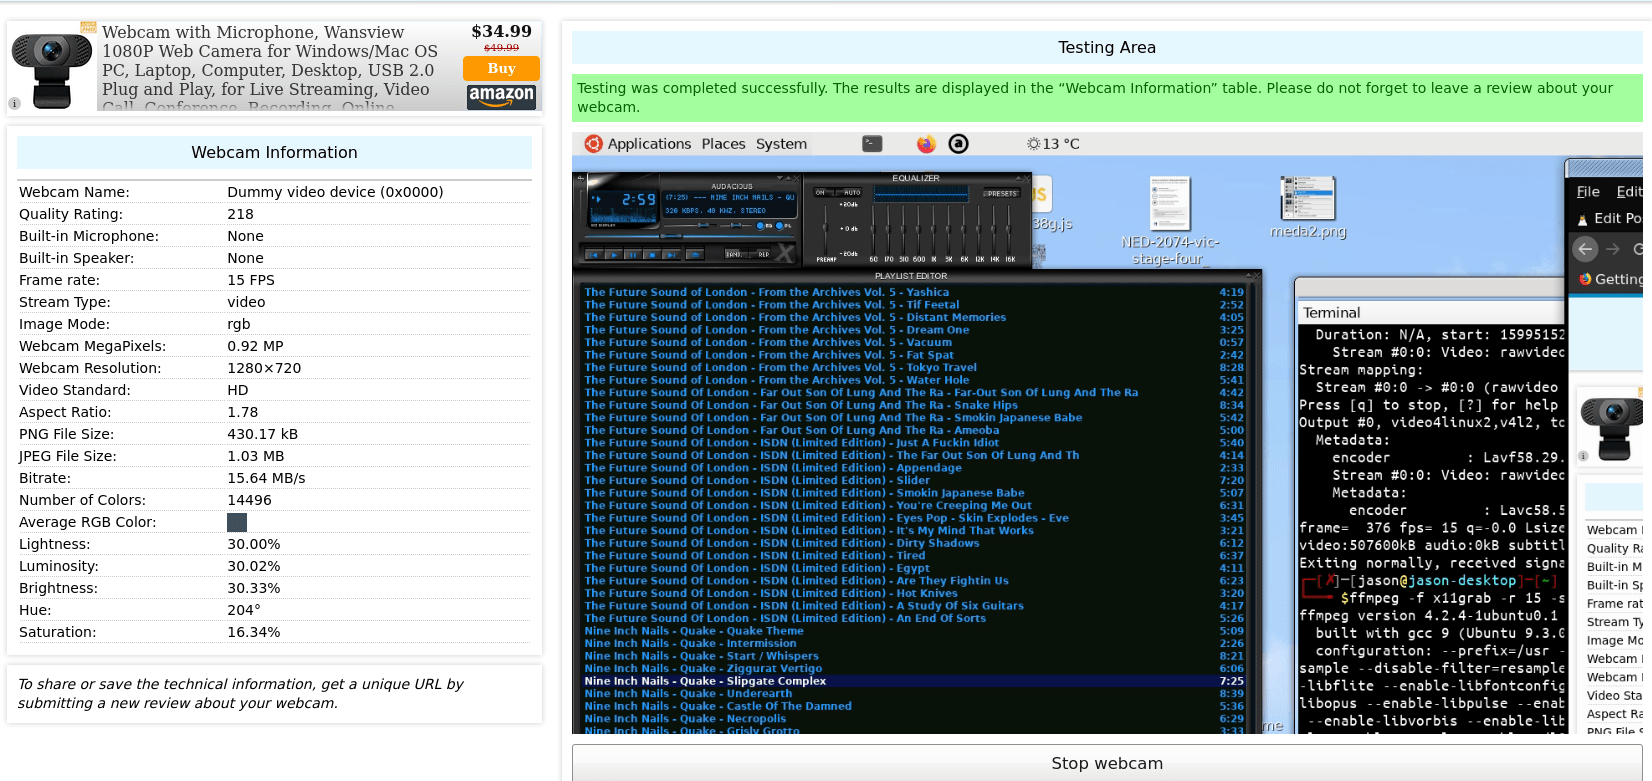Toggle the Audacious equalizer window button
The height and width of the screenshot is (781, 1652).
pos(762,226)
